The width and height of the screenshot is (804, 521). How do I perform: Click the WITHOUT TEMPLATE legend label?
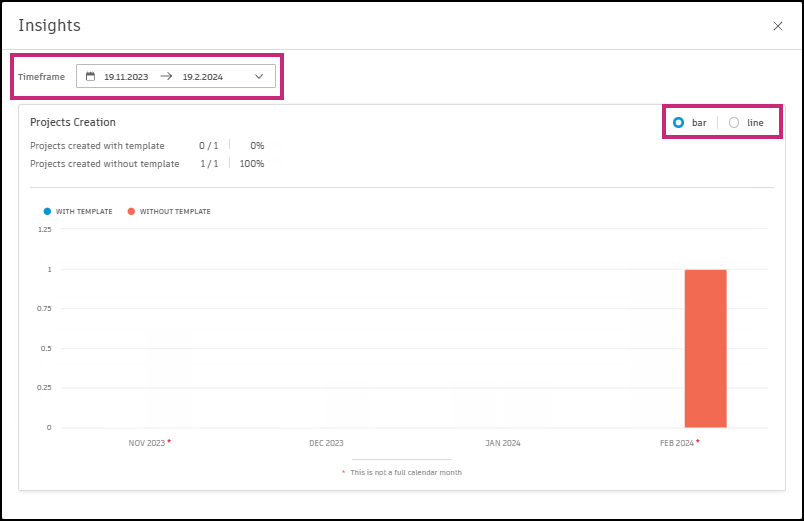coord(175,211)
